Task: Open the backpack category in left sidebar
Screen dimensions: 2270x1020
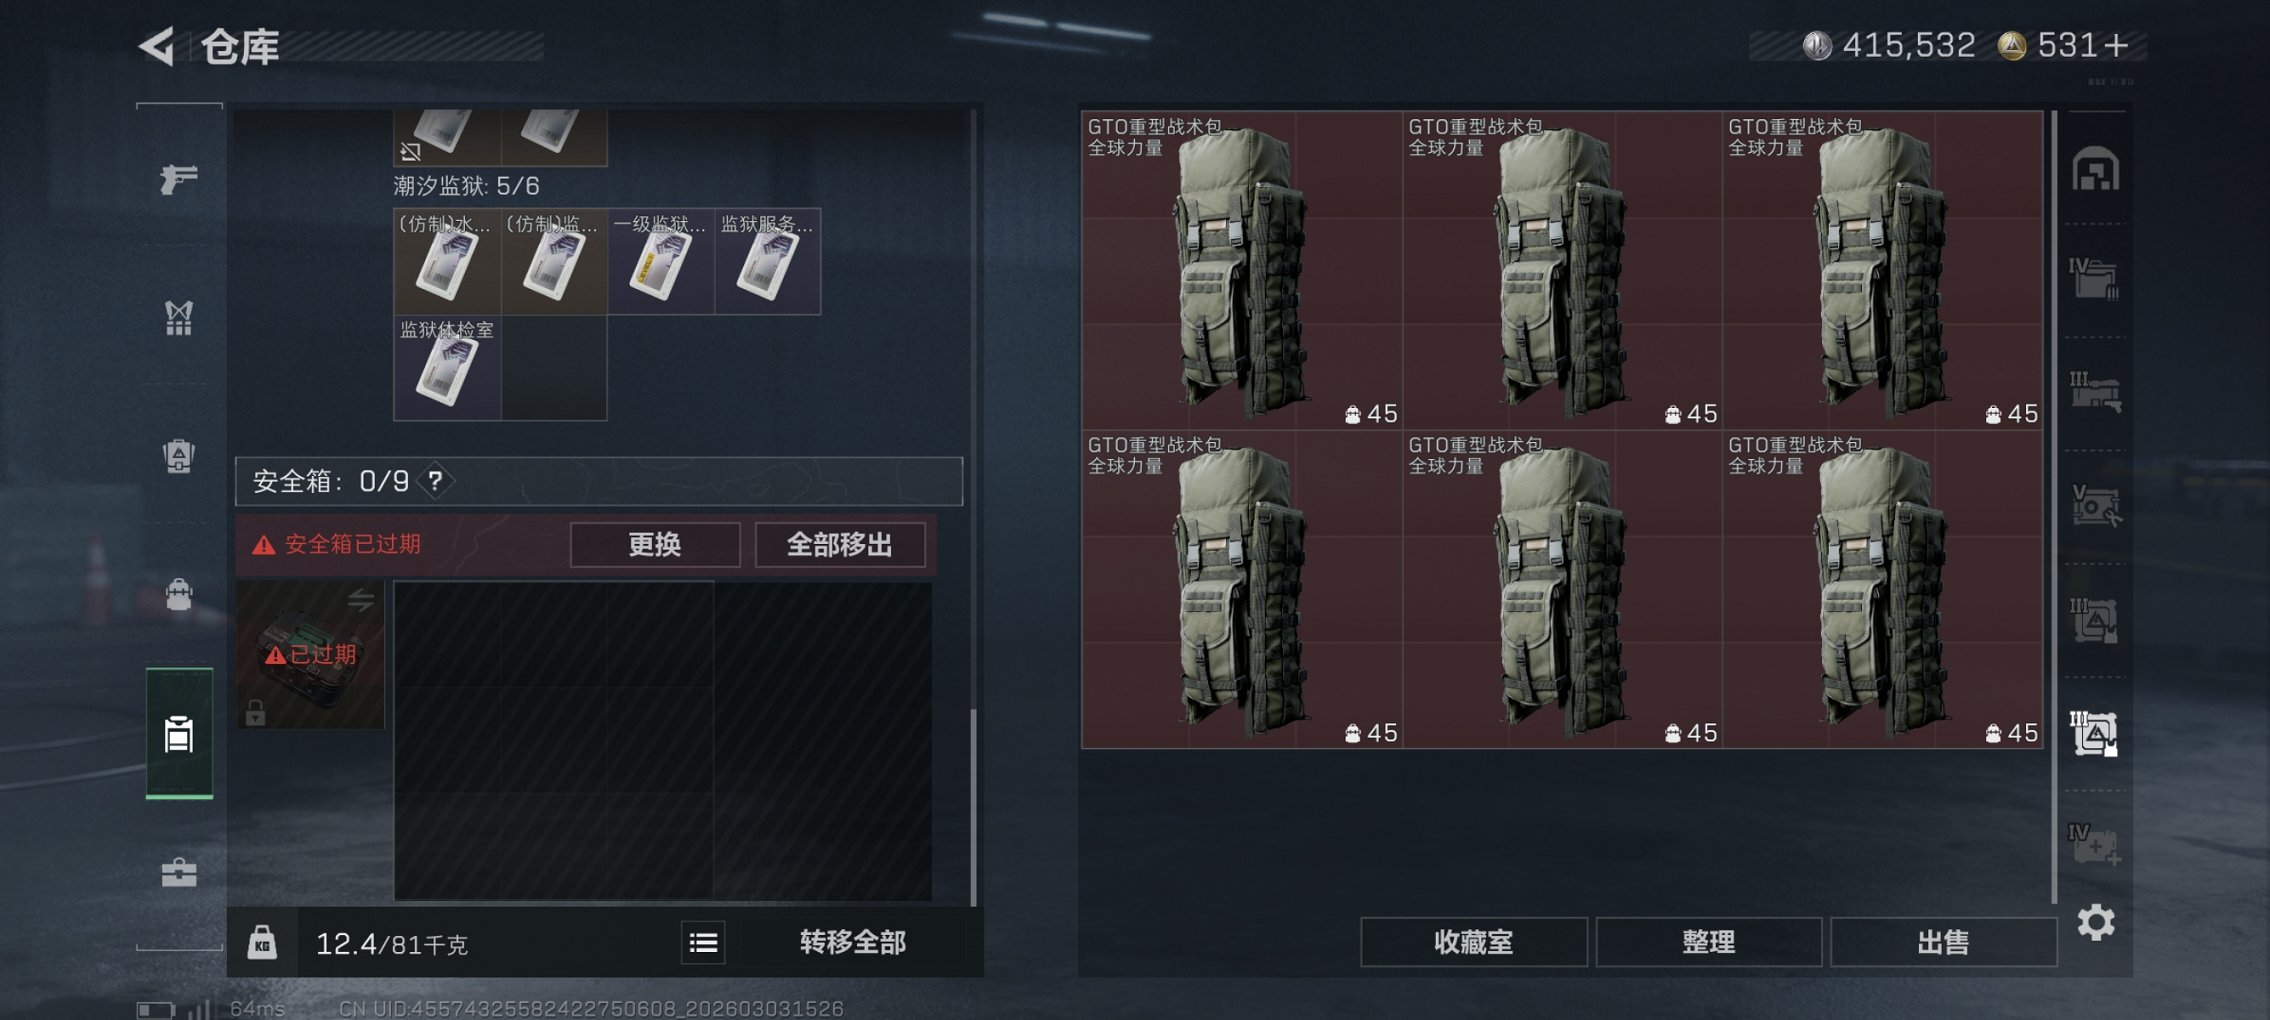Action: tap(179, 456)
